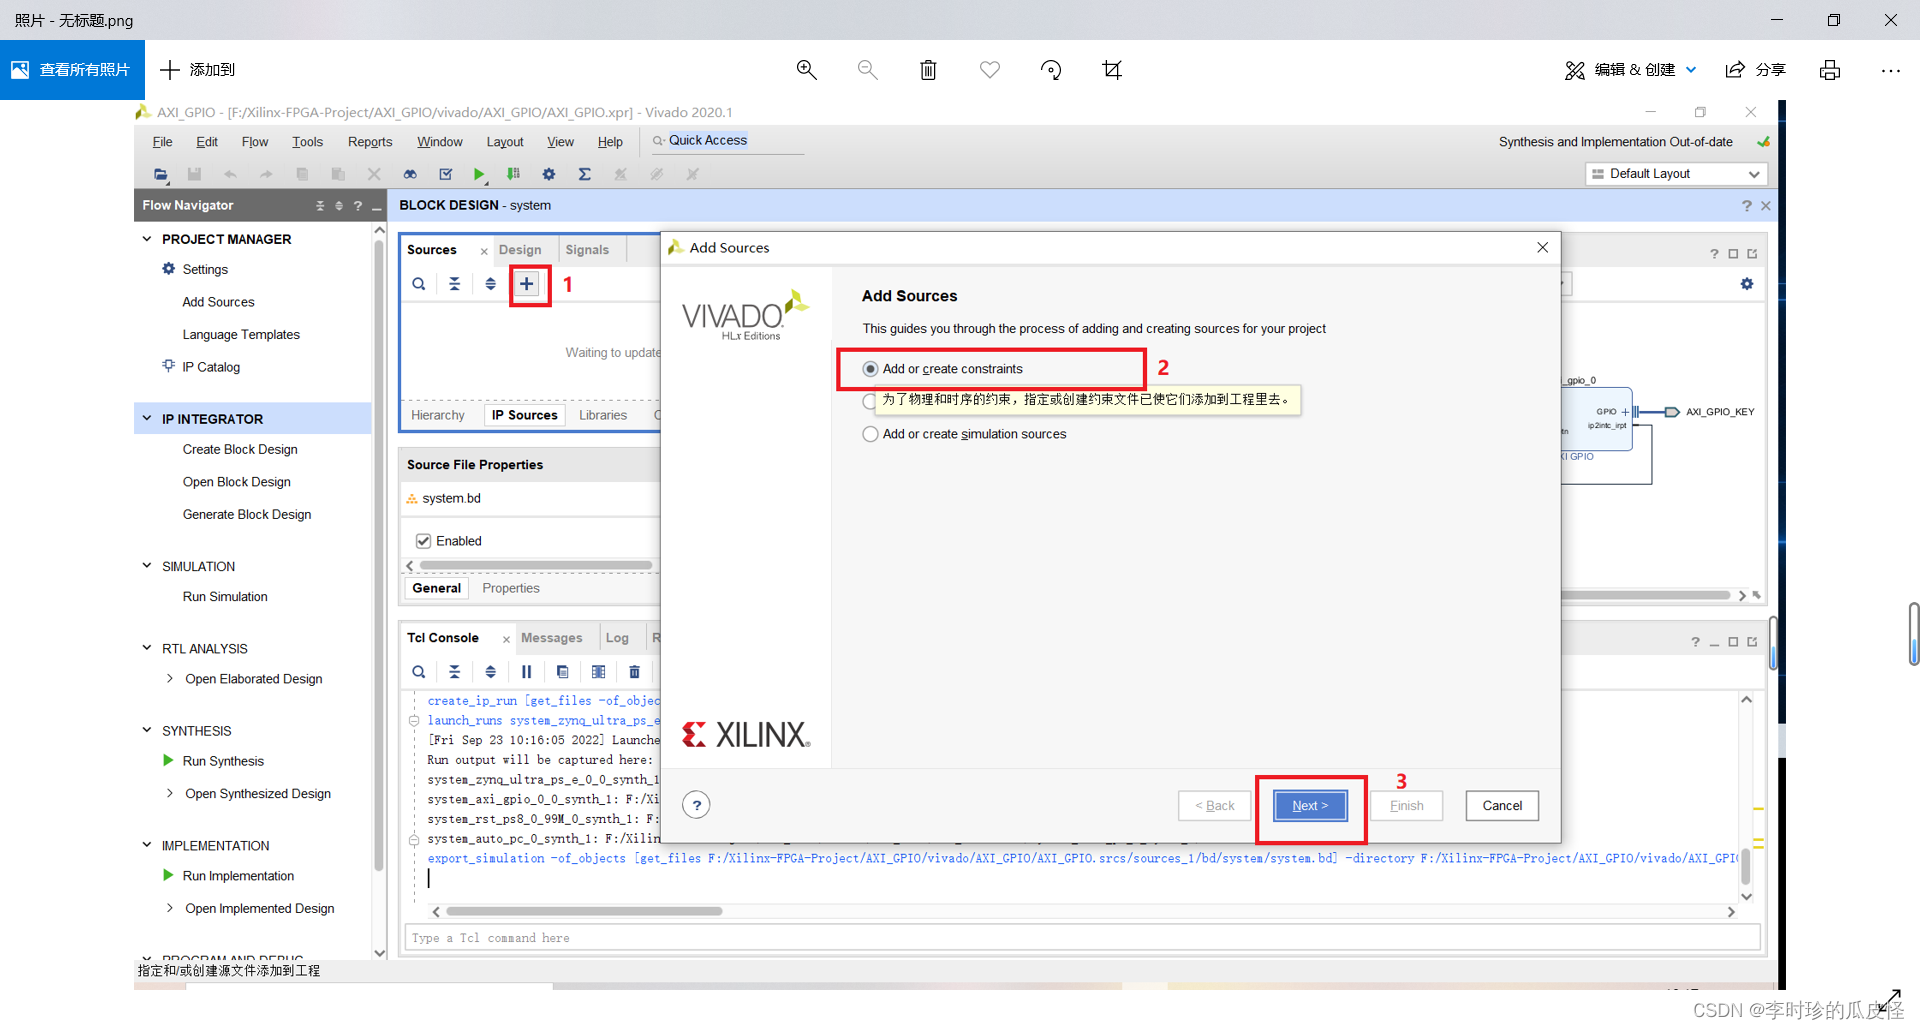The image size is (1920, 1030).
Task: Rotate photo icon in Photos app
Action: (x=1051, y=70)
